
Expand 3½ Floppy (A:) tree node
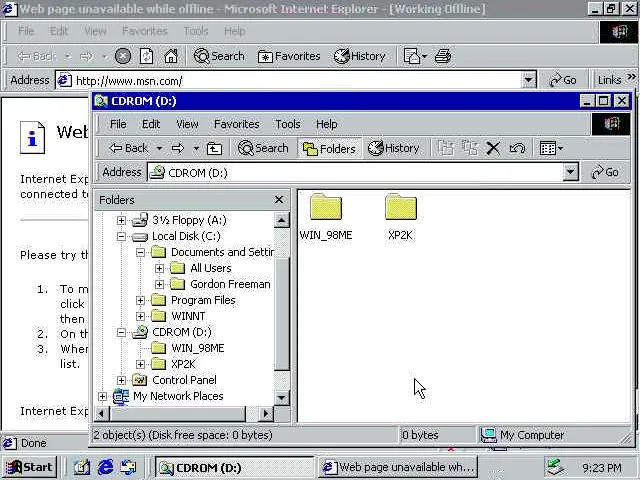121,220
